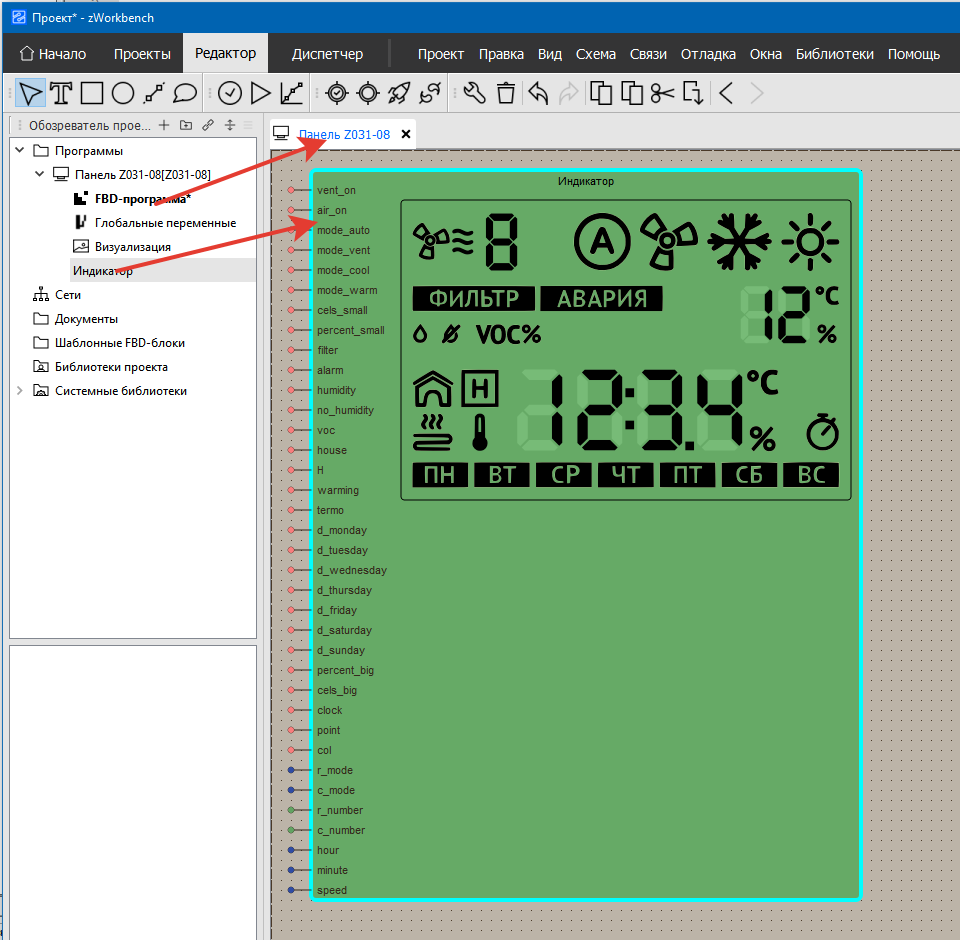960x940 pixels.
Task: Click the play triangle toolbar icon
Action: pyautogui.click(x=261, y=94)
